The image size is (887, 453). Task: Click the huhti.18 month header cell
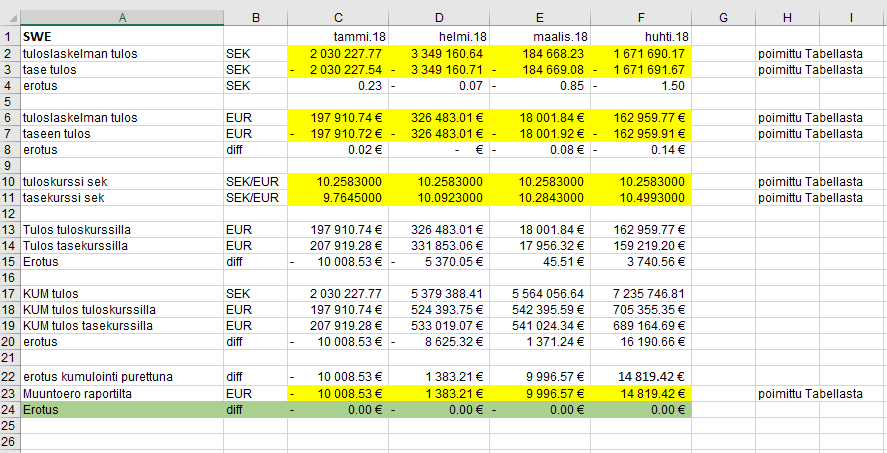[640, 37]
